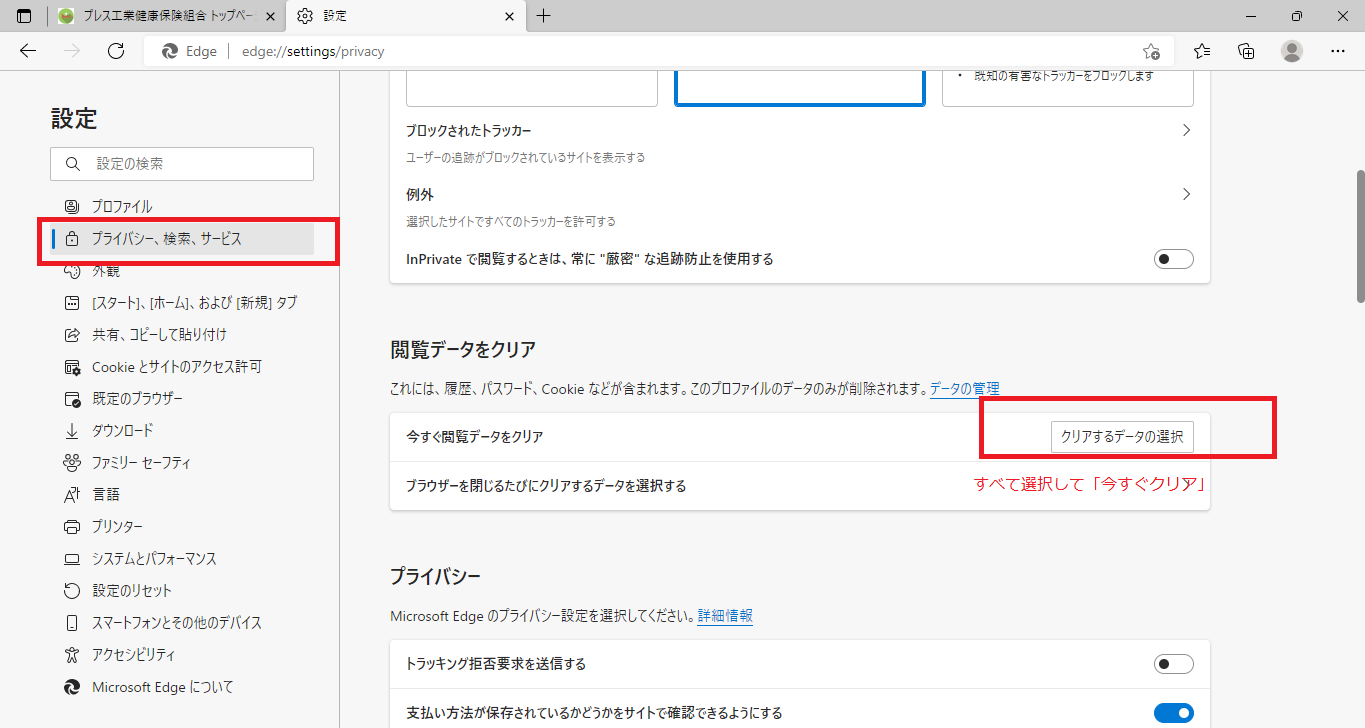Open システムとパフォーマンス settings
The width and height of the screenshot is (1365, 728).
point(182,559)
